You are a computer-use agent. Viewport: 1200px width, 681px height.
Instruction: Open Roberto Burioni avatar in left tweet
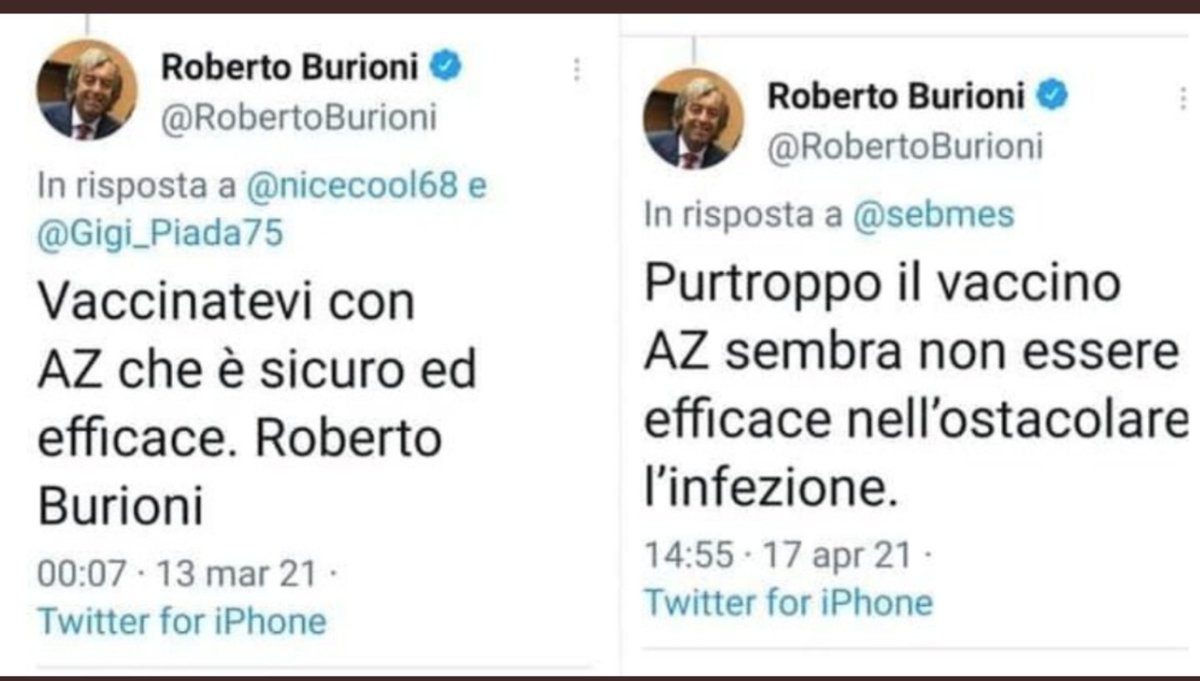(86, 90)
